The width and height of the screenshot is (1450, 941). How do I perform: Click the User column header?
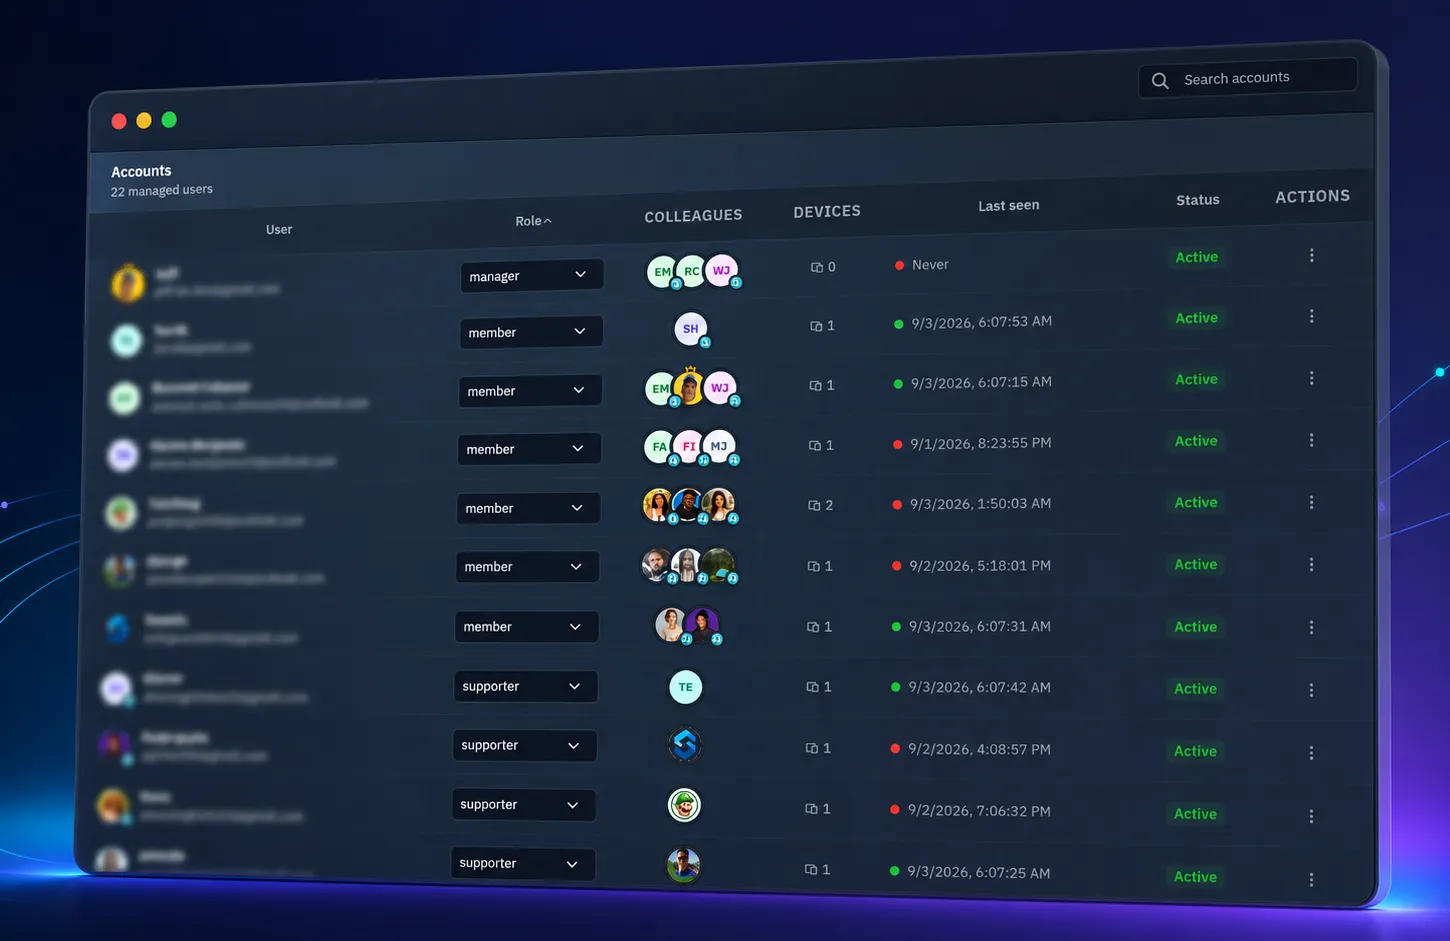pyautogui.click(x=279, y=230)
